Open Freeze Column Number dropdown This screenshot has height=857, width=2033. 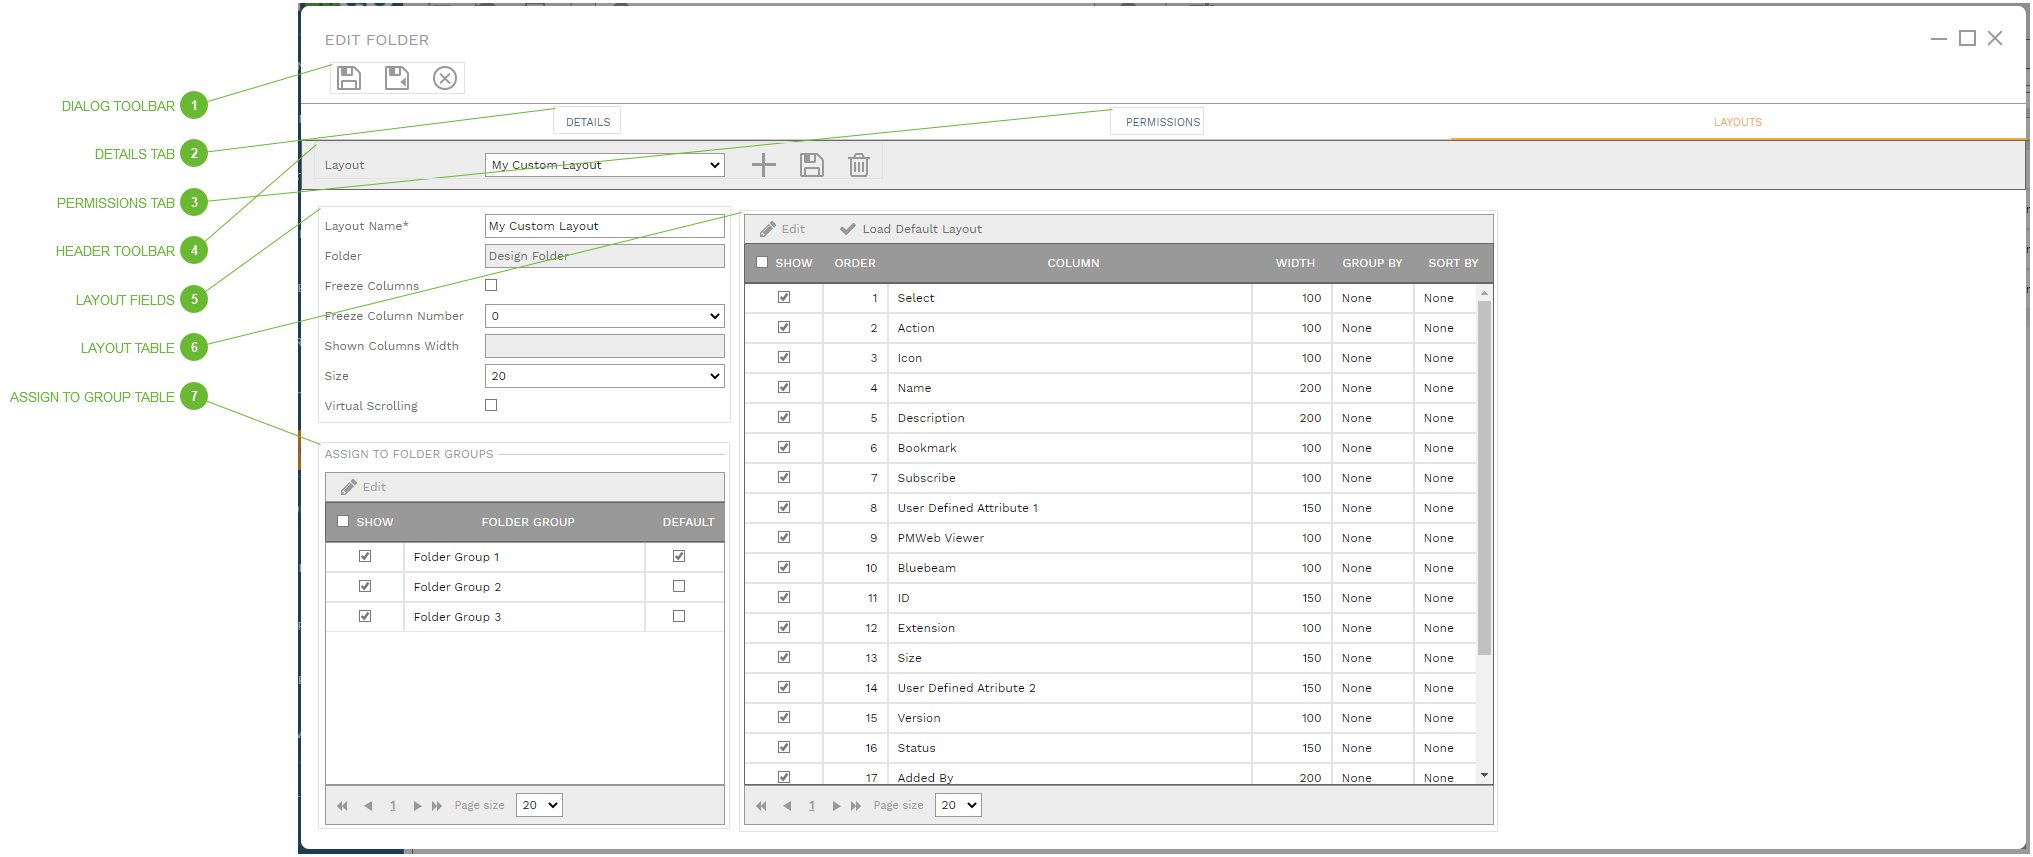point(605,316)
